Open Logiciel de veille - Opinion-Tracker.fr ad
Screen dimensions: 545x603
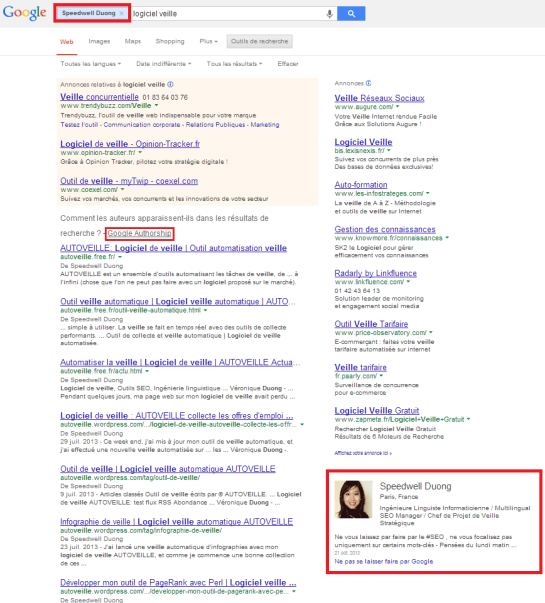click(x=130, y=144)
